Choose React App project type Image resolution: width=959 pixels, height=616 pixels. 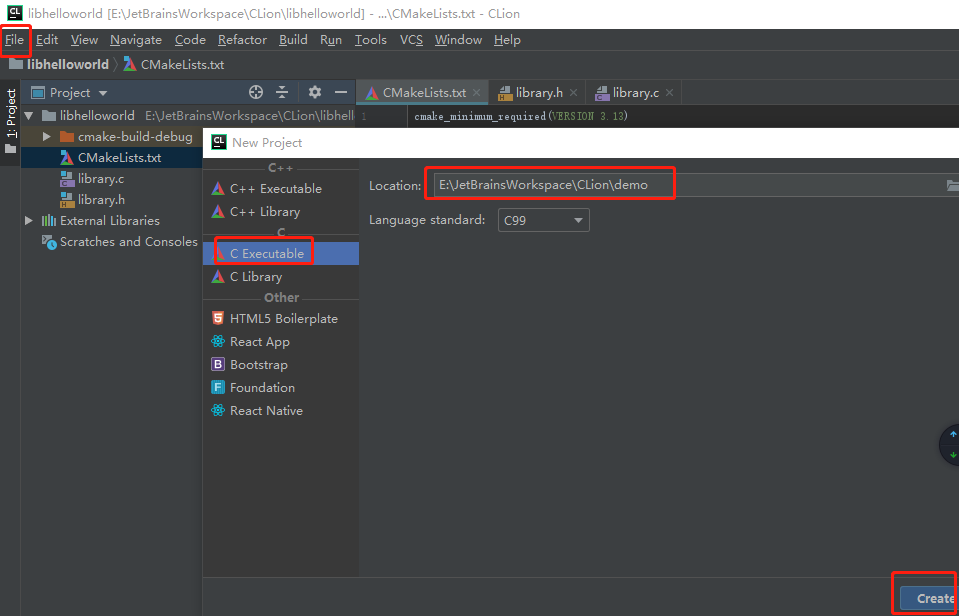click(x=281, y=342)
